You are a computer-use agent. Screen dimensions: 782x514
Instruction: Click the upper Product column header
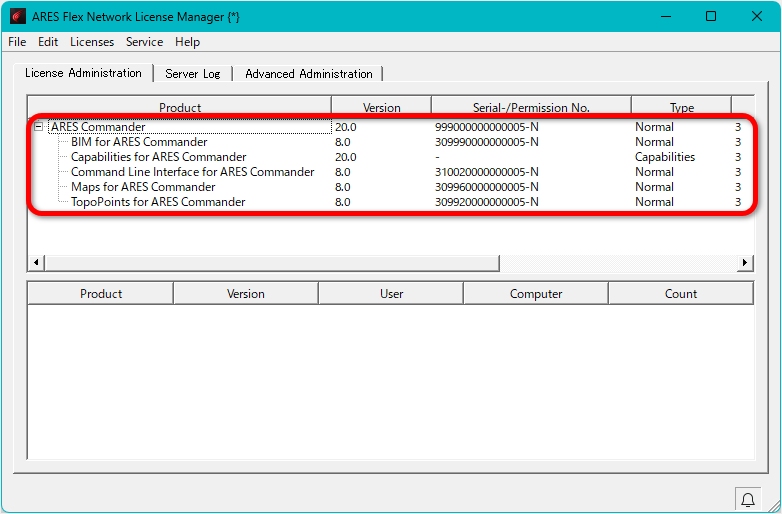(x=180, y=107)
